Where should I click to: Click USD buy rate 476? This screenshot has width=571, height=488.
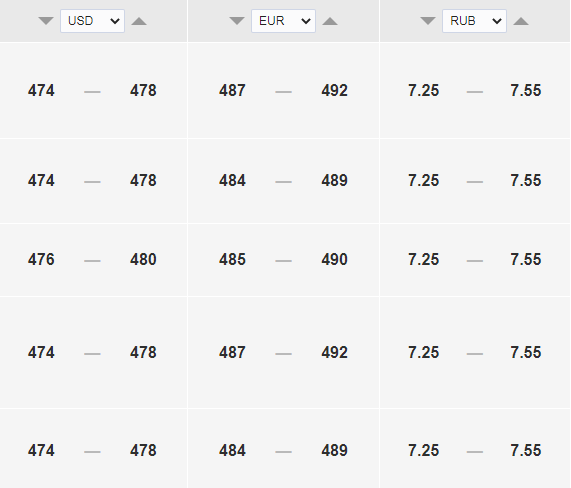point(41,260)
